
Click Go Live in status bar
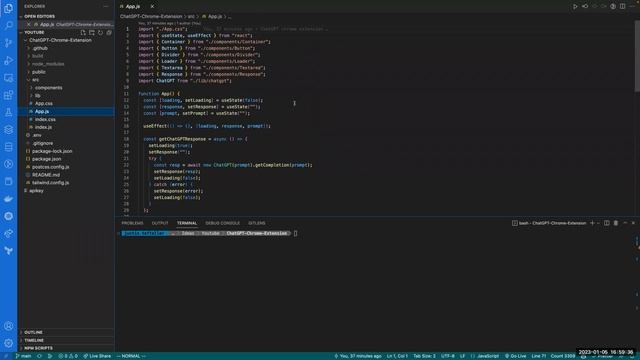click(x=516, y=356)
